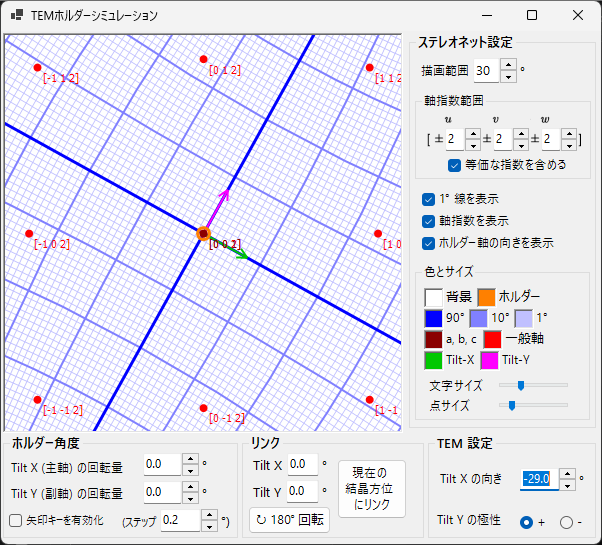Increase the u index range
Image resolution: width=602 pixels, height=545 pixels.
pyautogui.click(x=473, y=134)
